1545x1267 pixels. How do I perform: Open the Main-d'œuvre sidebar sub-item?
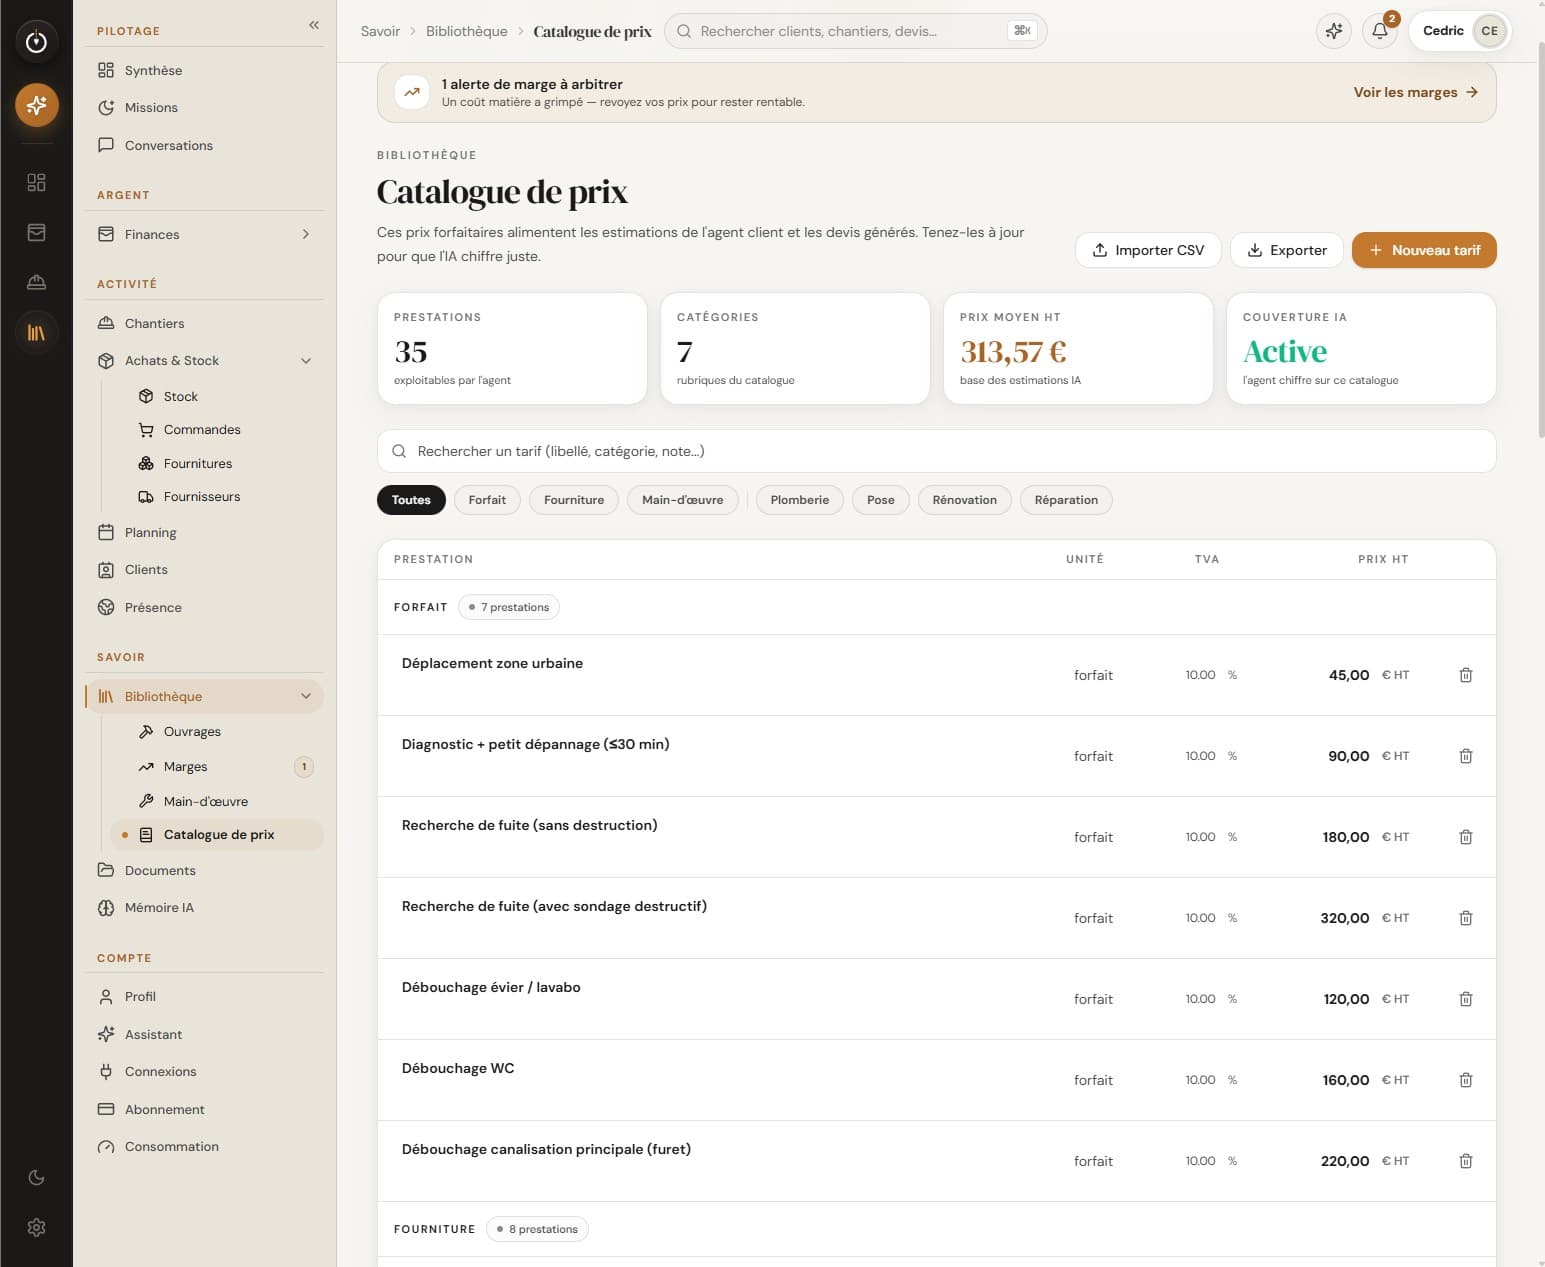click(x=217, y=801)
